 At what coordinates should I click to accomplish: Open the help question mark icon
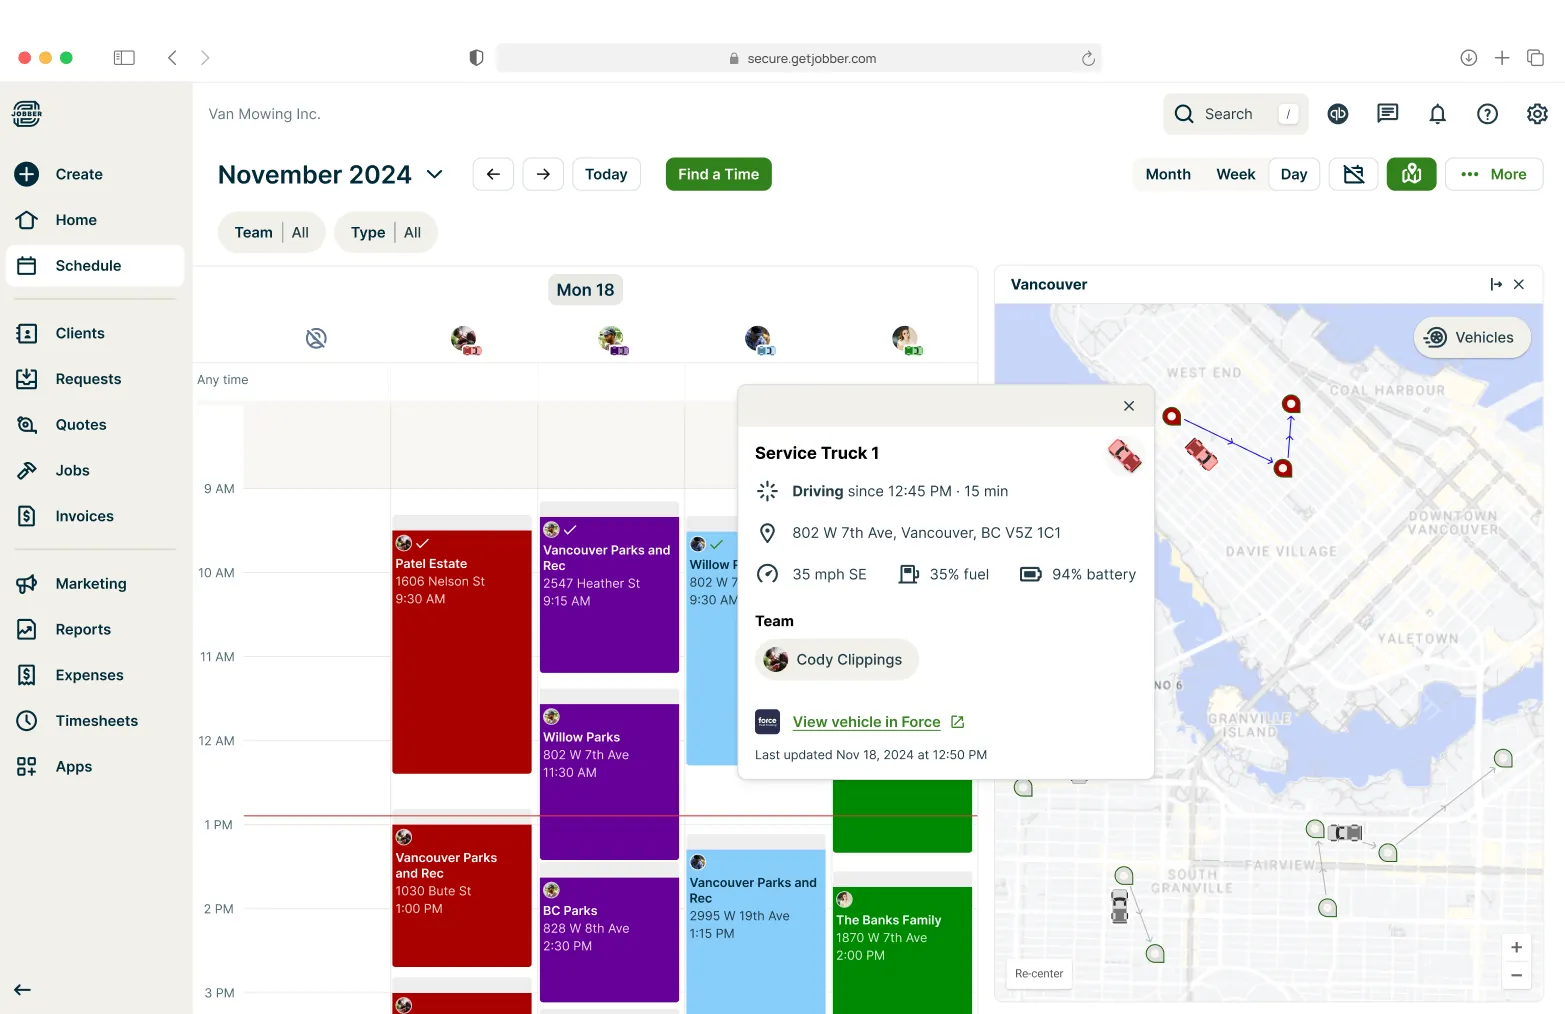[x=1487, y=114]
